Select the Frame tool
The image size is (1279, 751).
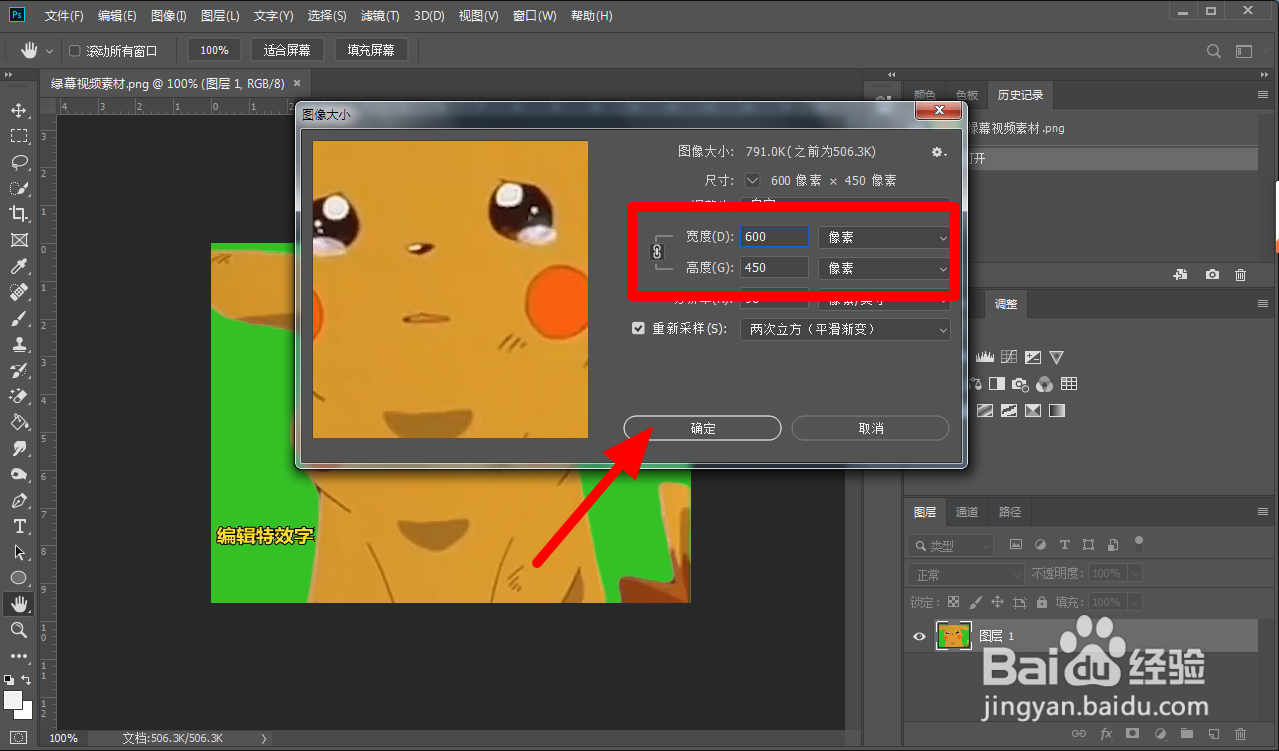[19, 240]
